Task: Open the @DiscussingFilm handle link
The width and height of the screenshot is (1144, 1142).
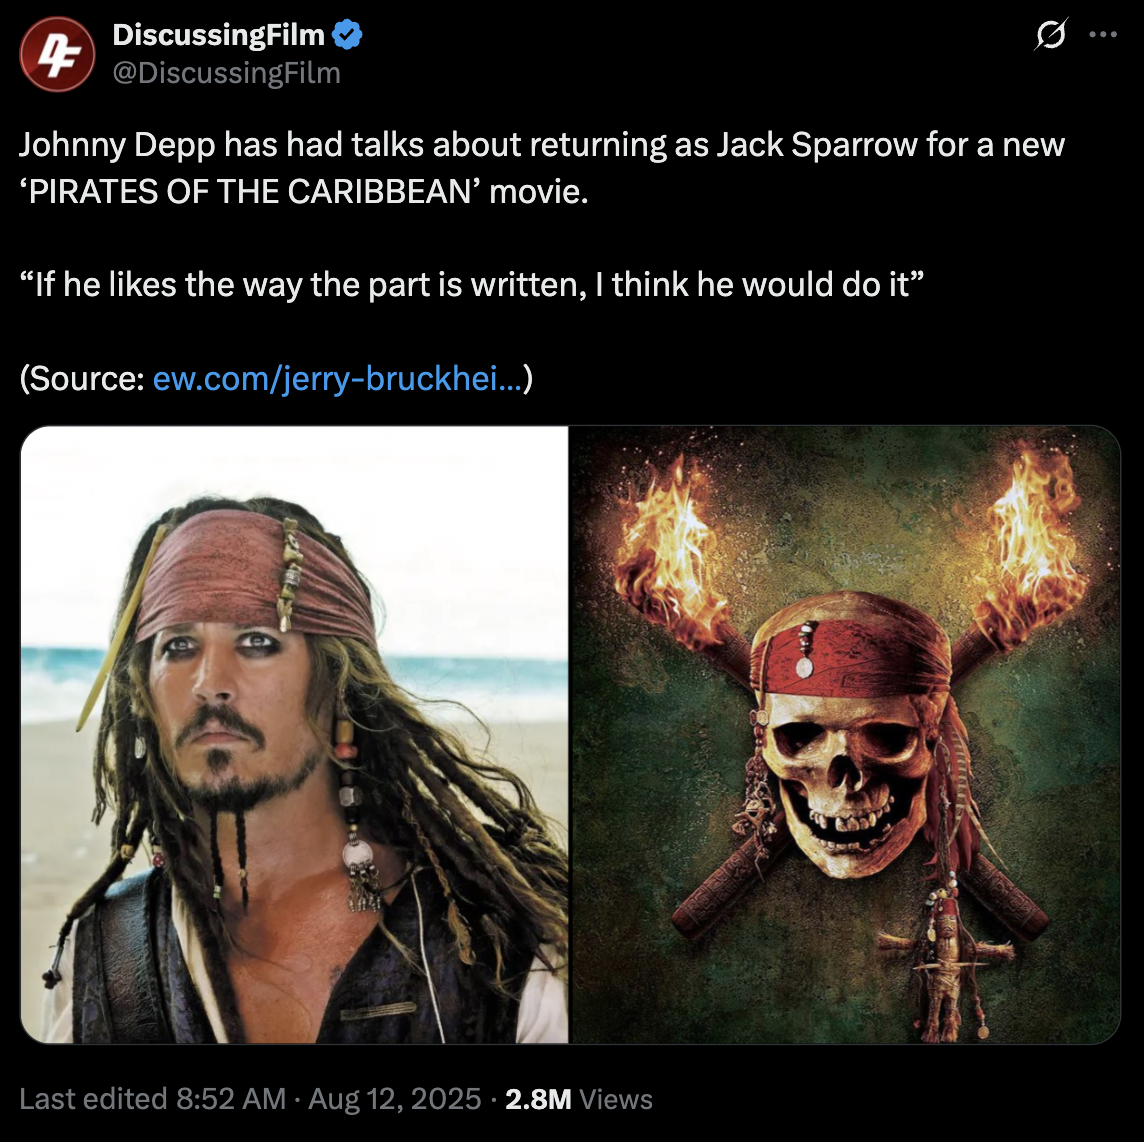Action: click(x=226, y=73)
